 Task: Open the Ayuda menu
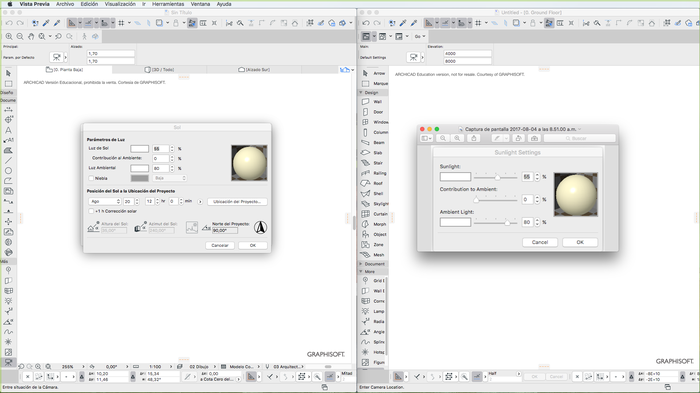[224, 4]
